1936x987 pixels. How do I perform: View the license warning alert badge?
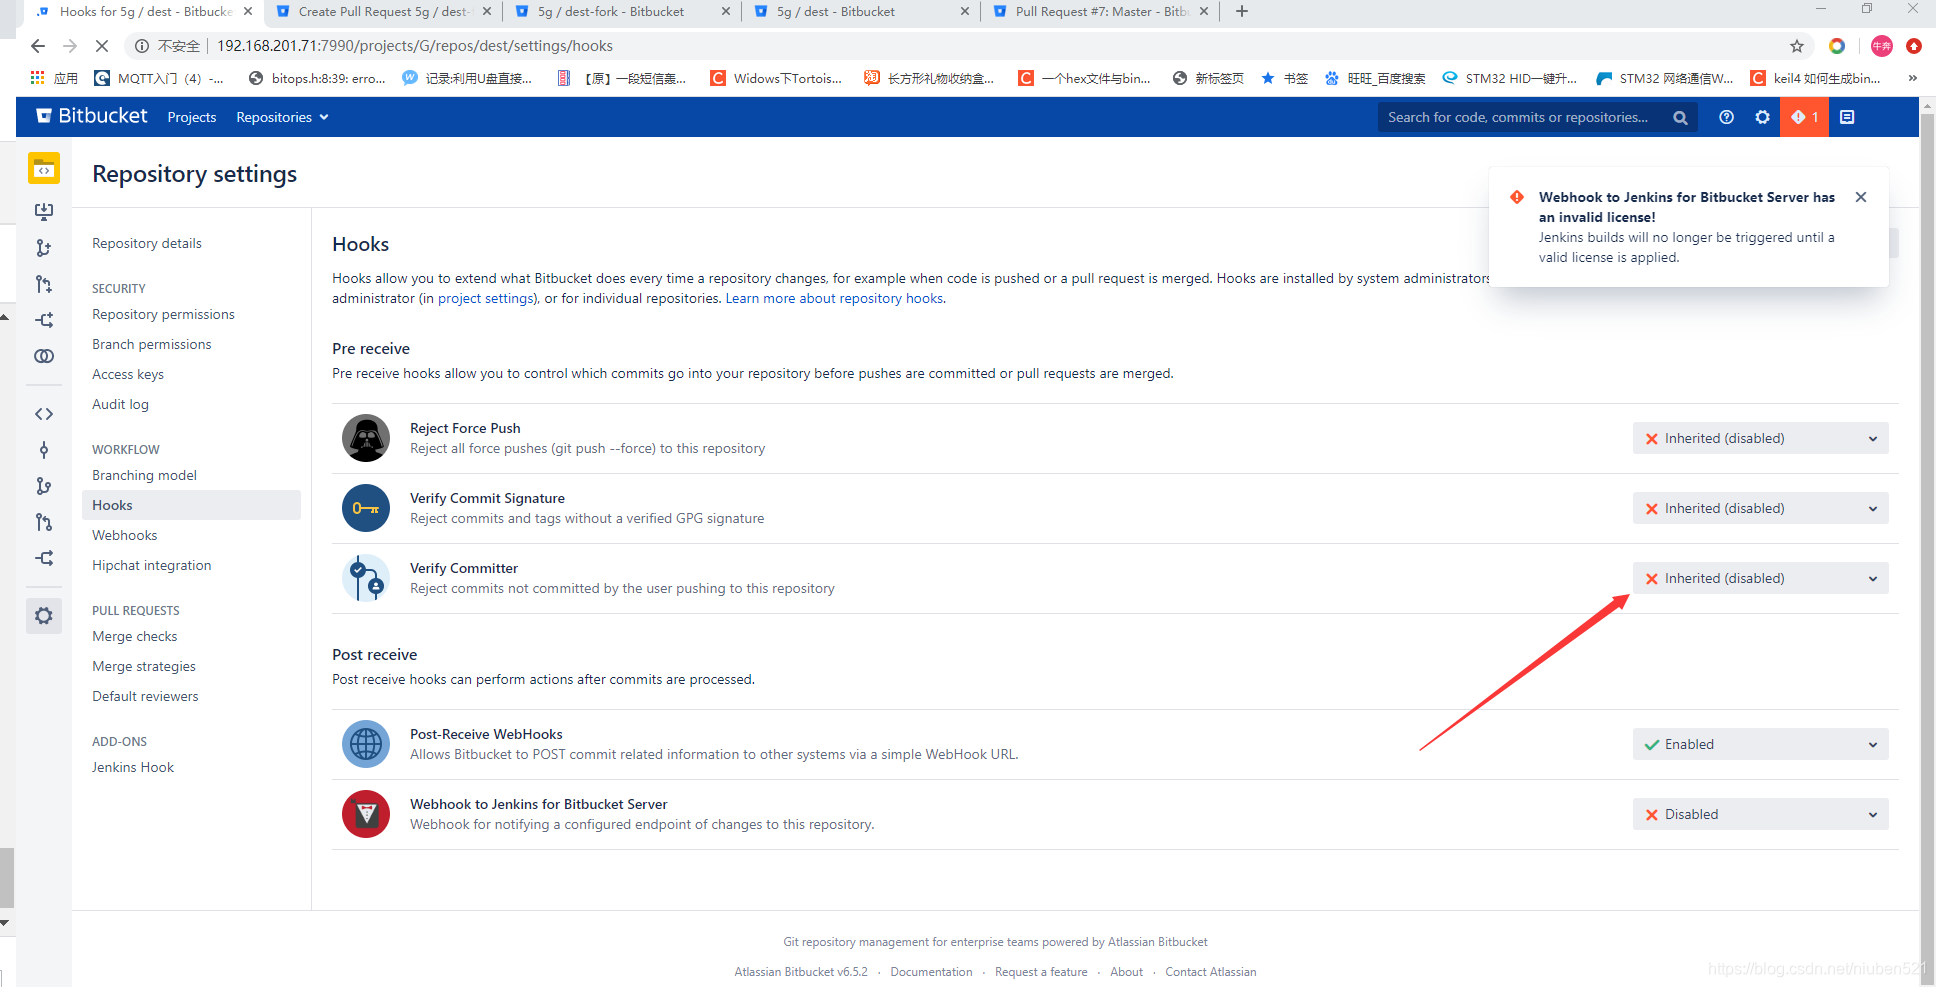tap(1803, 117)
